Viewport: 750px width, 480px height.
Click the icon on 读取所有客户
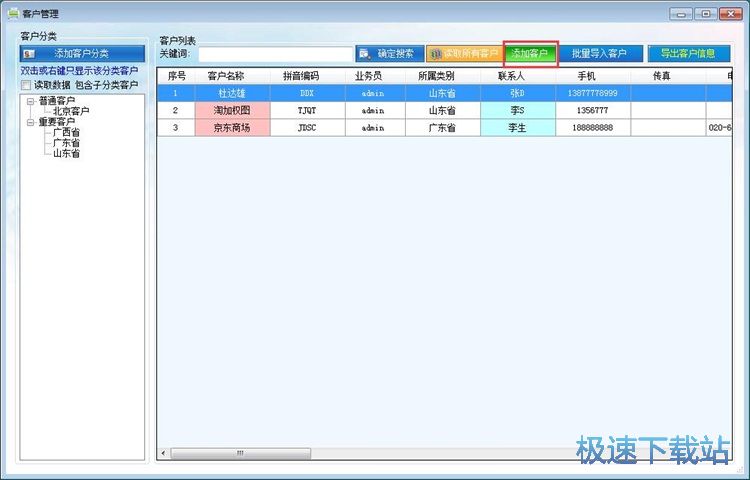(435, 54)
